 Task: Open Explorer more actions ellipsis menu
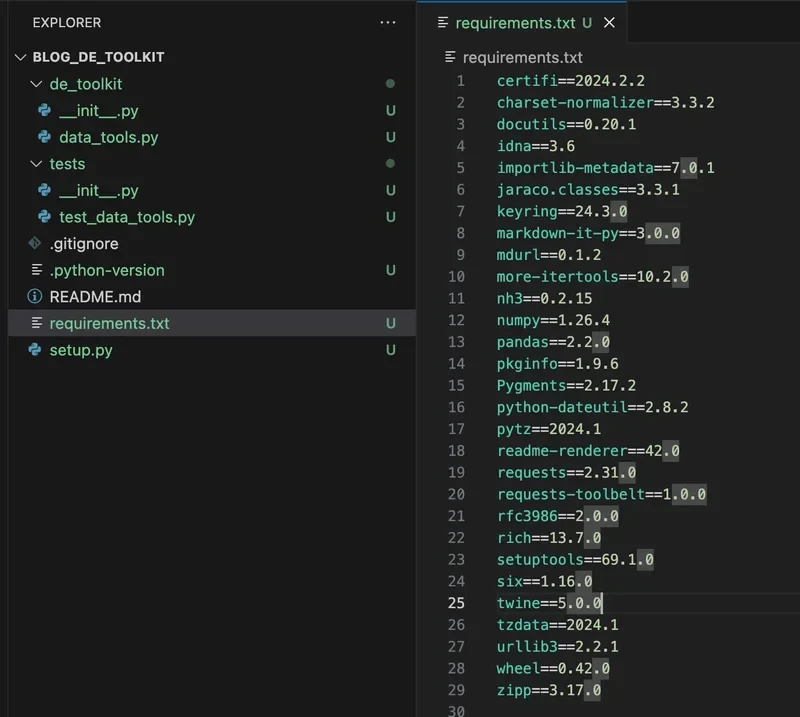pos(388,22)
